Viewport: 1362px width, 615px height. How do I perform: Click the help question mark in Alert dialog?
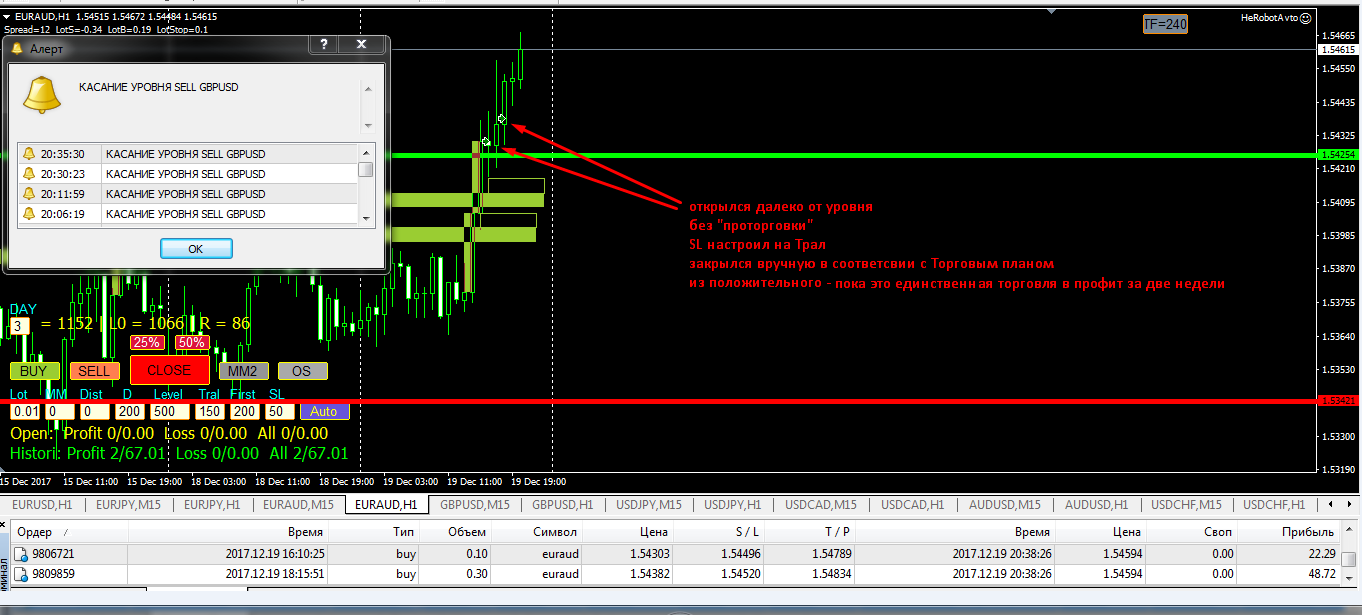324,45
